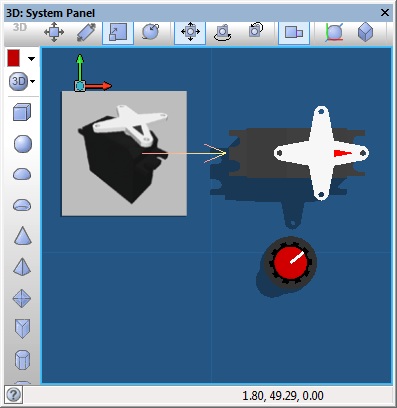This screenshot has height=408, width=397.
Task: Select the rotate sphere tool icon
Action: click(x=150, y=32)
